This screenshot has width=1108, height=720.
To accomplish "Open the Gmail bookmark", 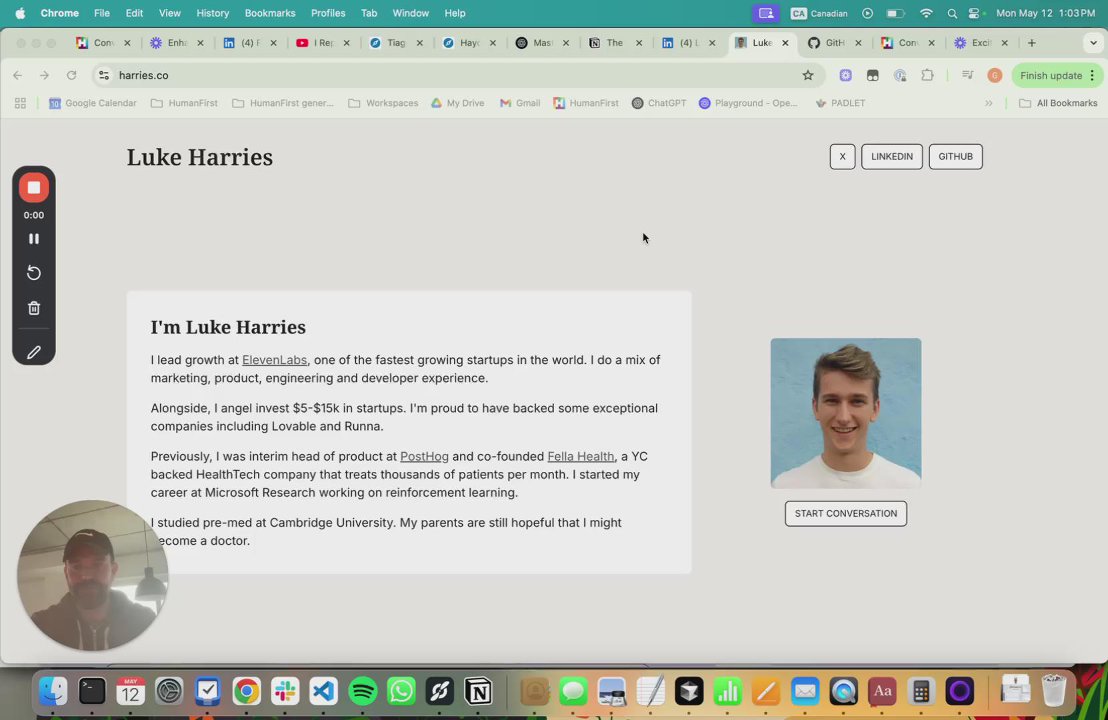I will [x=520, y=103].
